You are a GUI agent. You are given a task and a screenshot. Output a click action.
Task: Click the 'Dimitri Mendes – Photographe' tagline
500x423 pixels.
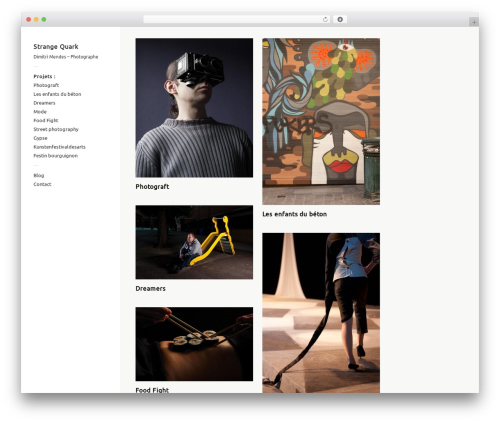click(66, 57)
